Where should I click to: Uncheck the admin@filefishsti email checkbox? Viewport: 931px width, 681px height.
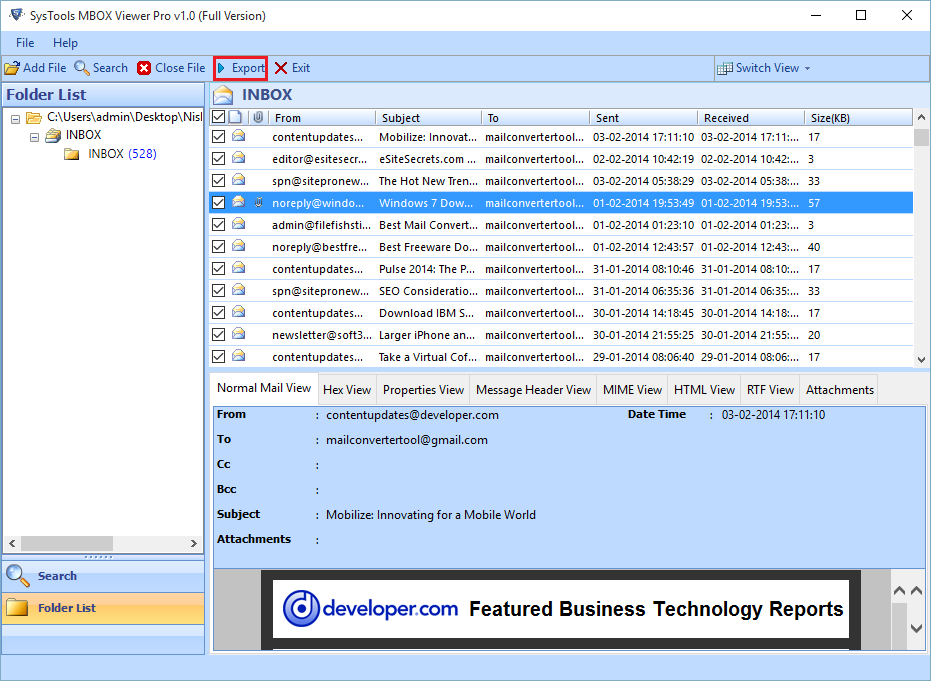click(x=218, y=225)
